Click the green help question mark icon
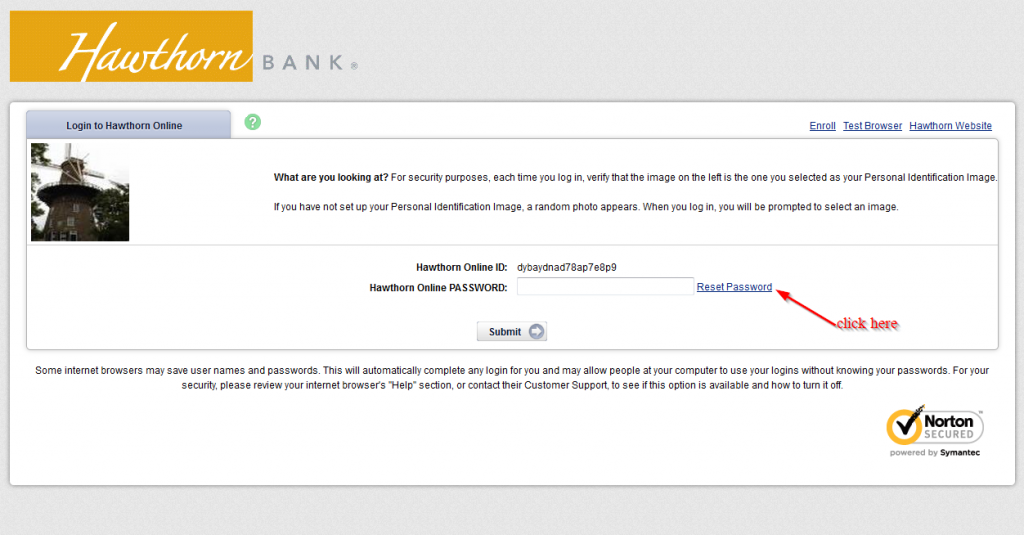This screenshot has width=1024, height=535. point(253,122)
